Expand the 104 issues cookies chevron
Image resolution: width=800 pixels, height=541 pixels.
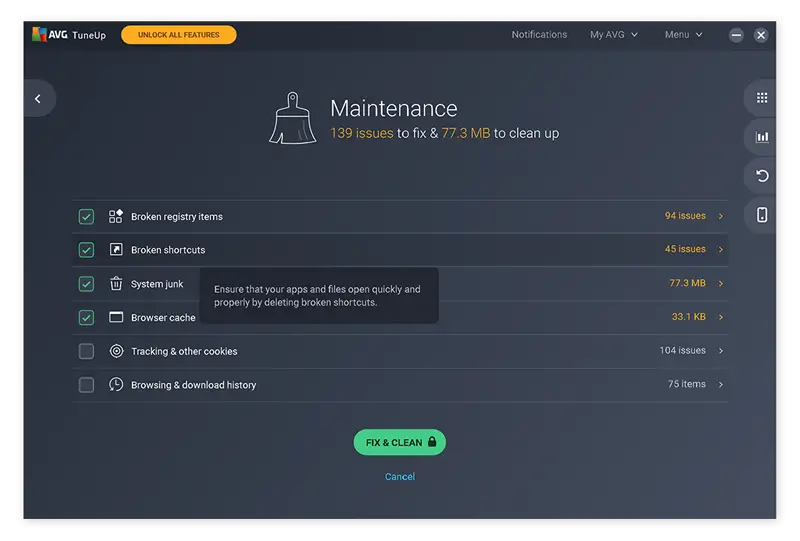point(720,351)
